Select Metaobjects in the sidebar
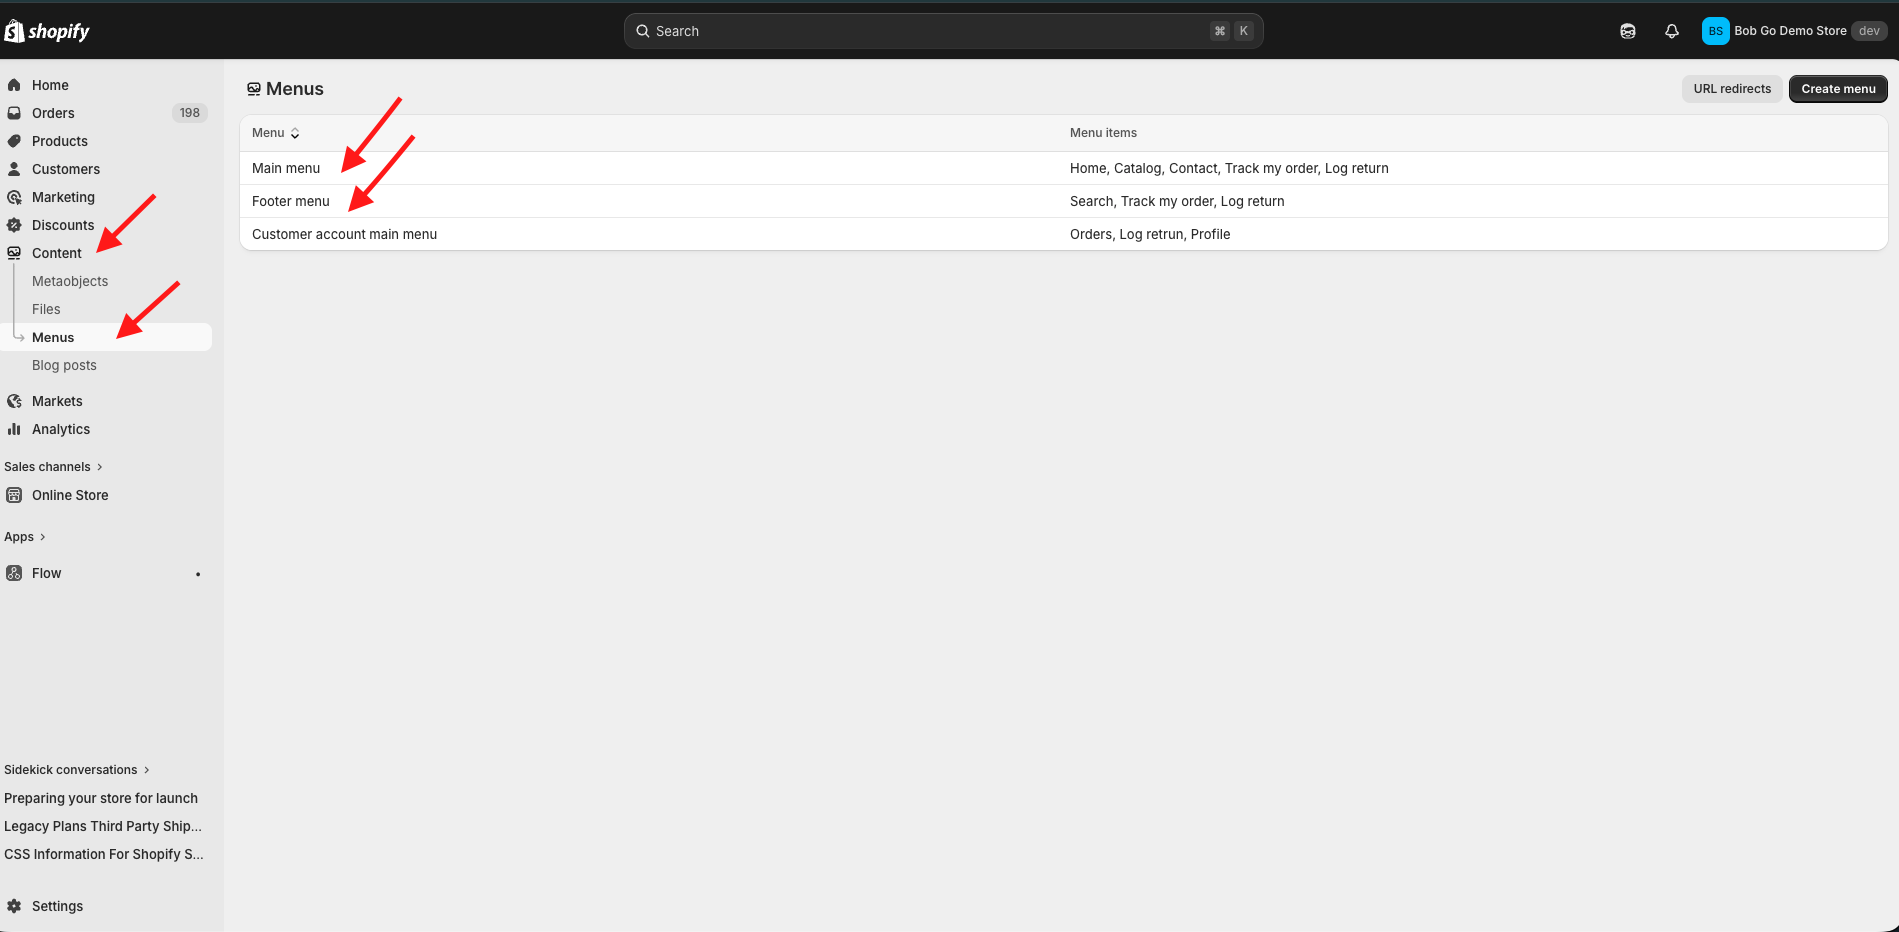1899x932 pixels. pyautogui.click(x=70, y=281)
